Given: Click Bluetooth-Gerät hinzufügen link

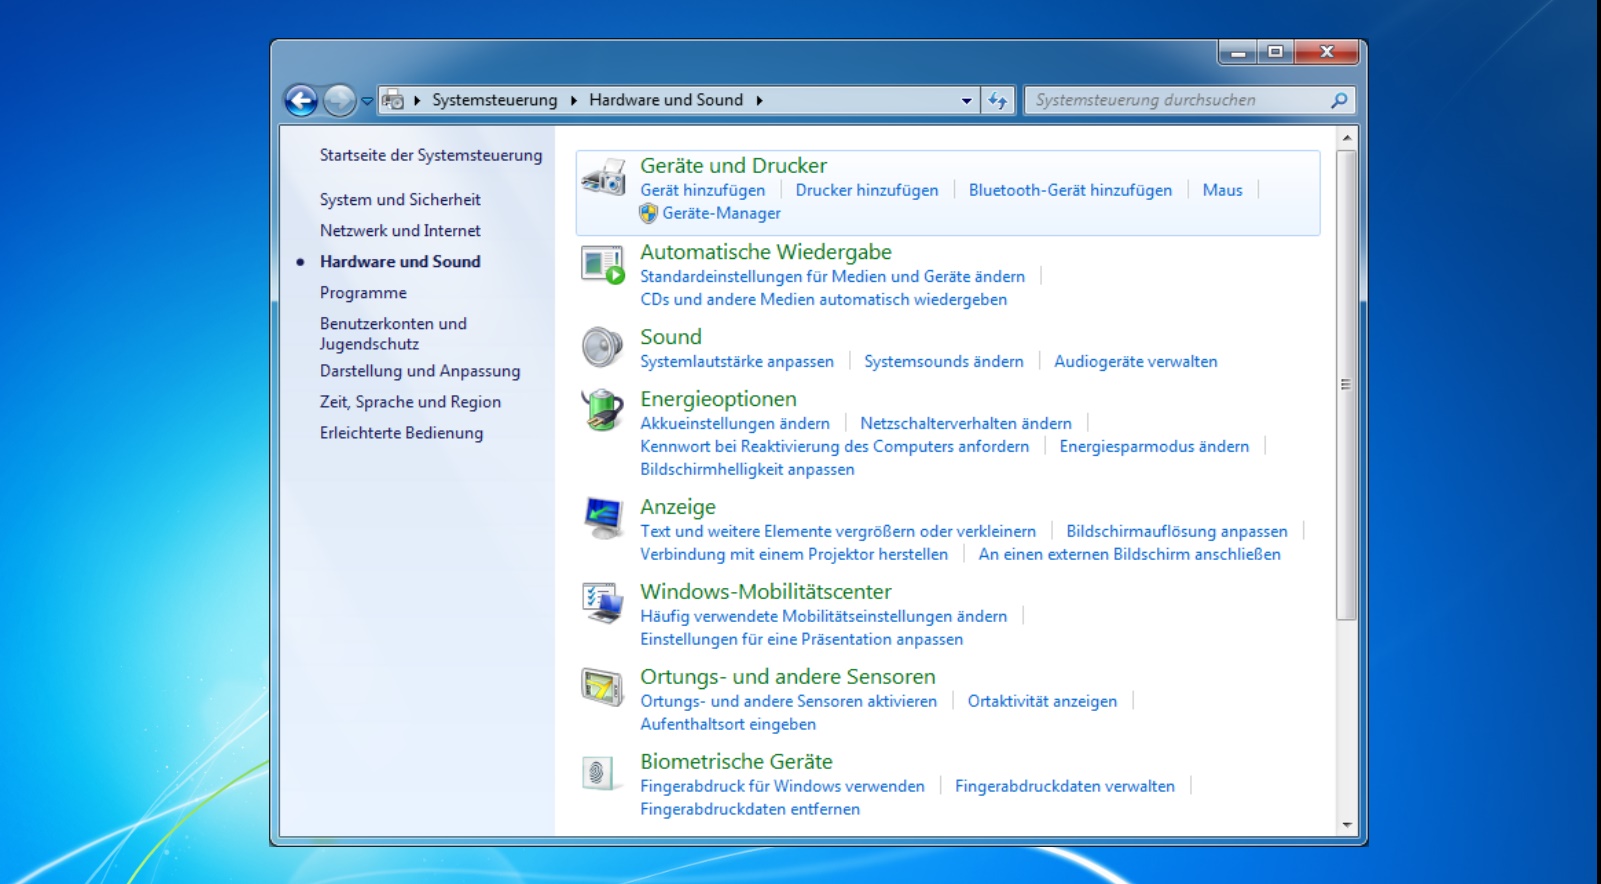Looking at the screenshot, I should [x=1070, y=190].
